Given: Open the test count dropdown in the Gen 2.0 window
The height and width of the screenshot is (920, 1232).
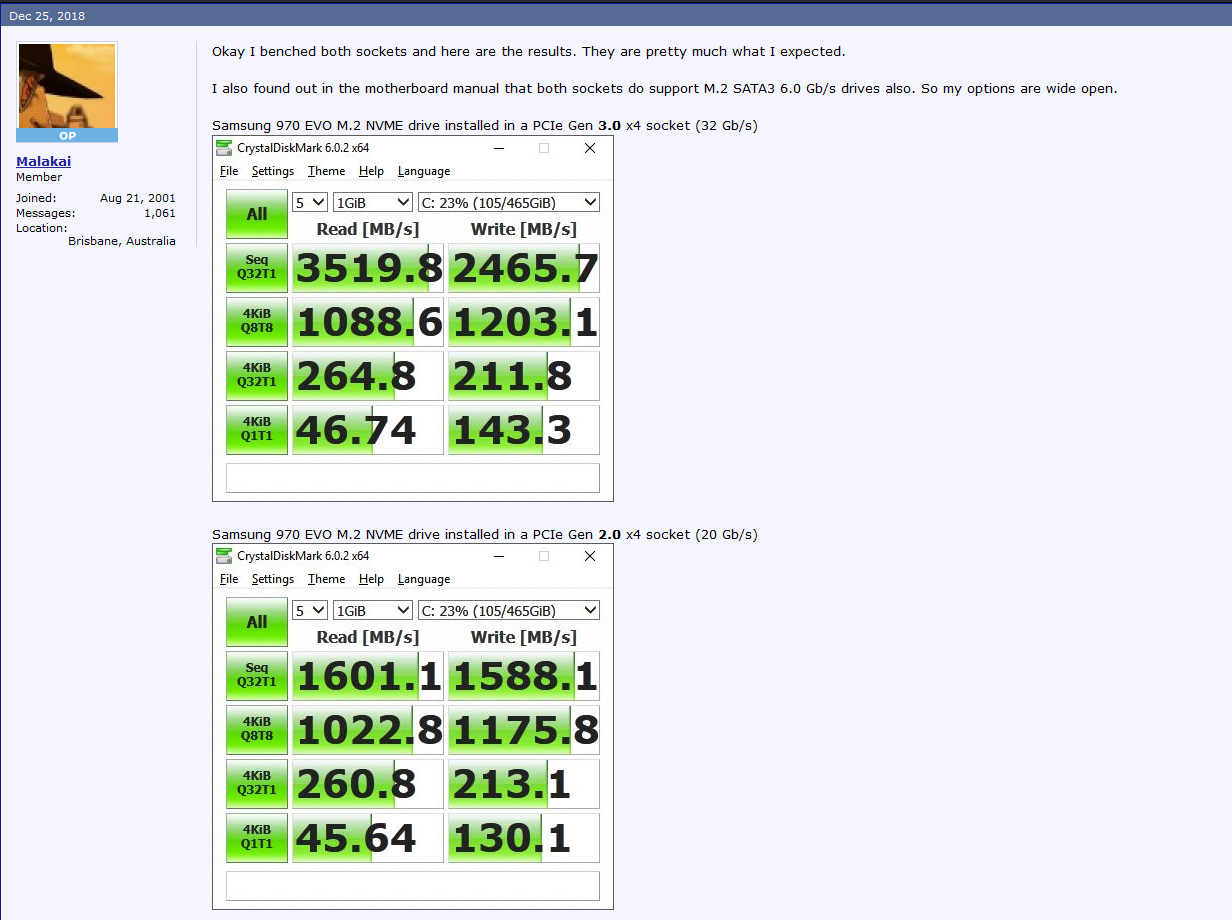Looking at the screenshot, I should click(x=310, y=610).
